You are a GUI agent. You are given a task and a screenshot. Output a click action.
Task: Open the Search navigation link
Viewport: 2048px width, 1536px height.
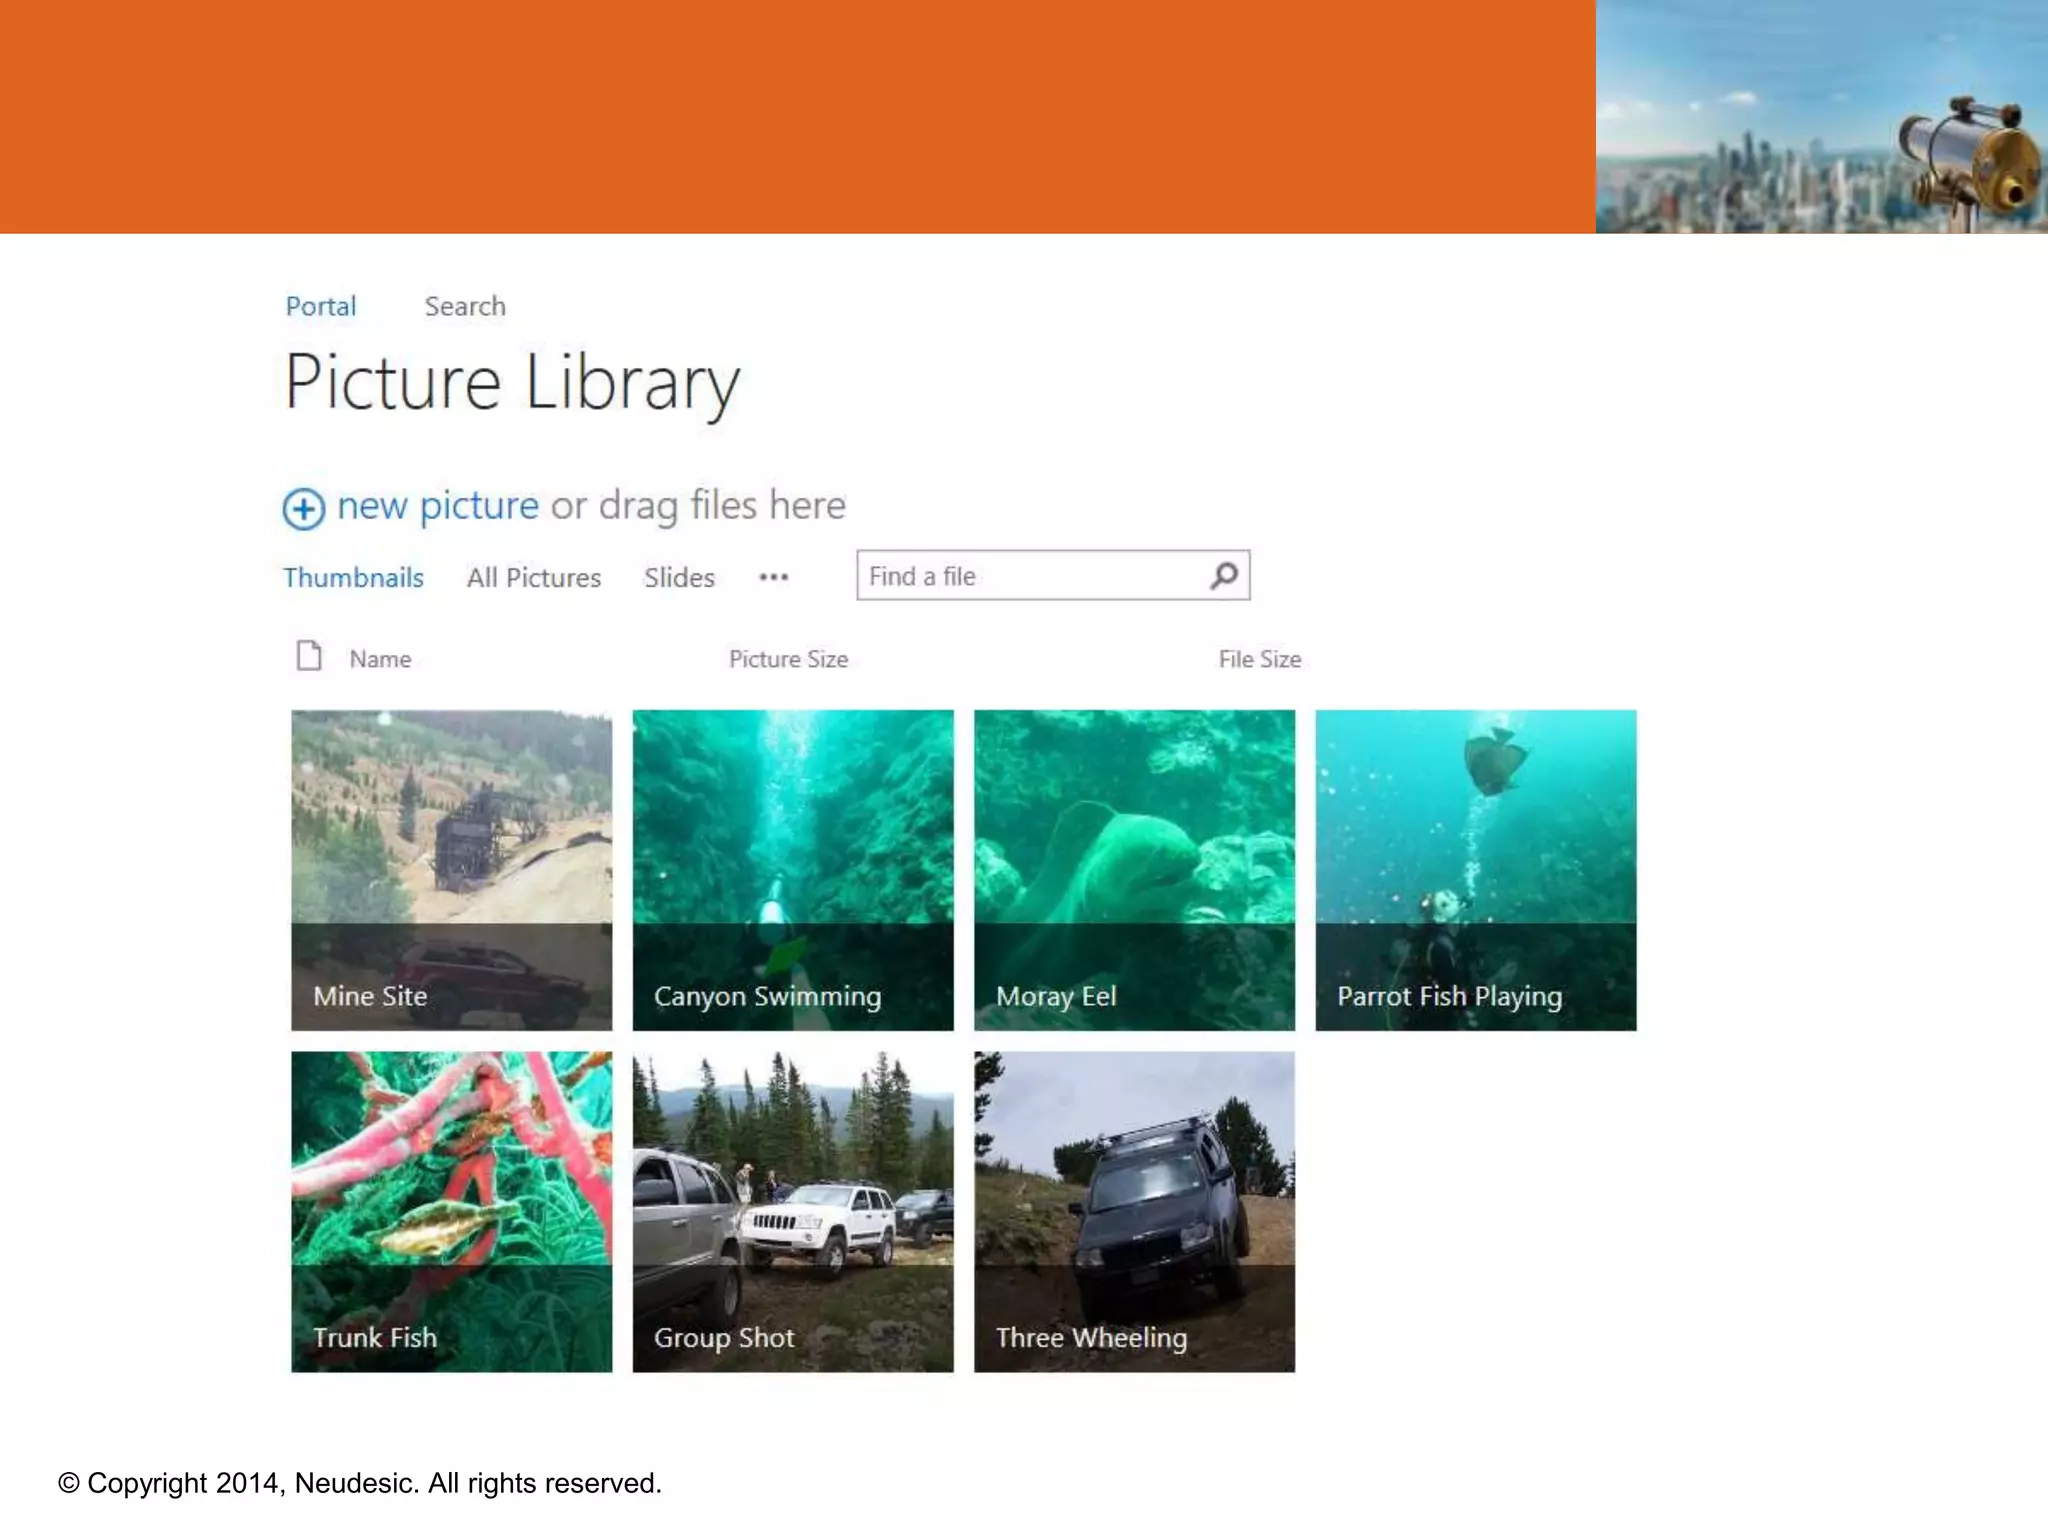(x=465, y=306)
